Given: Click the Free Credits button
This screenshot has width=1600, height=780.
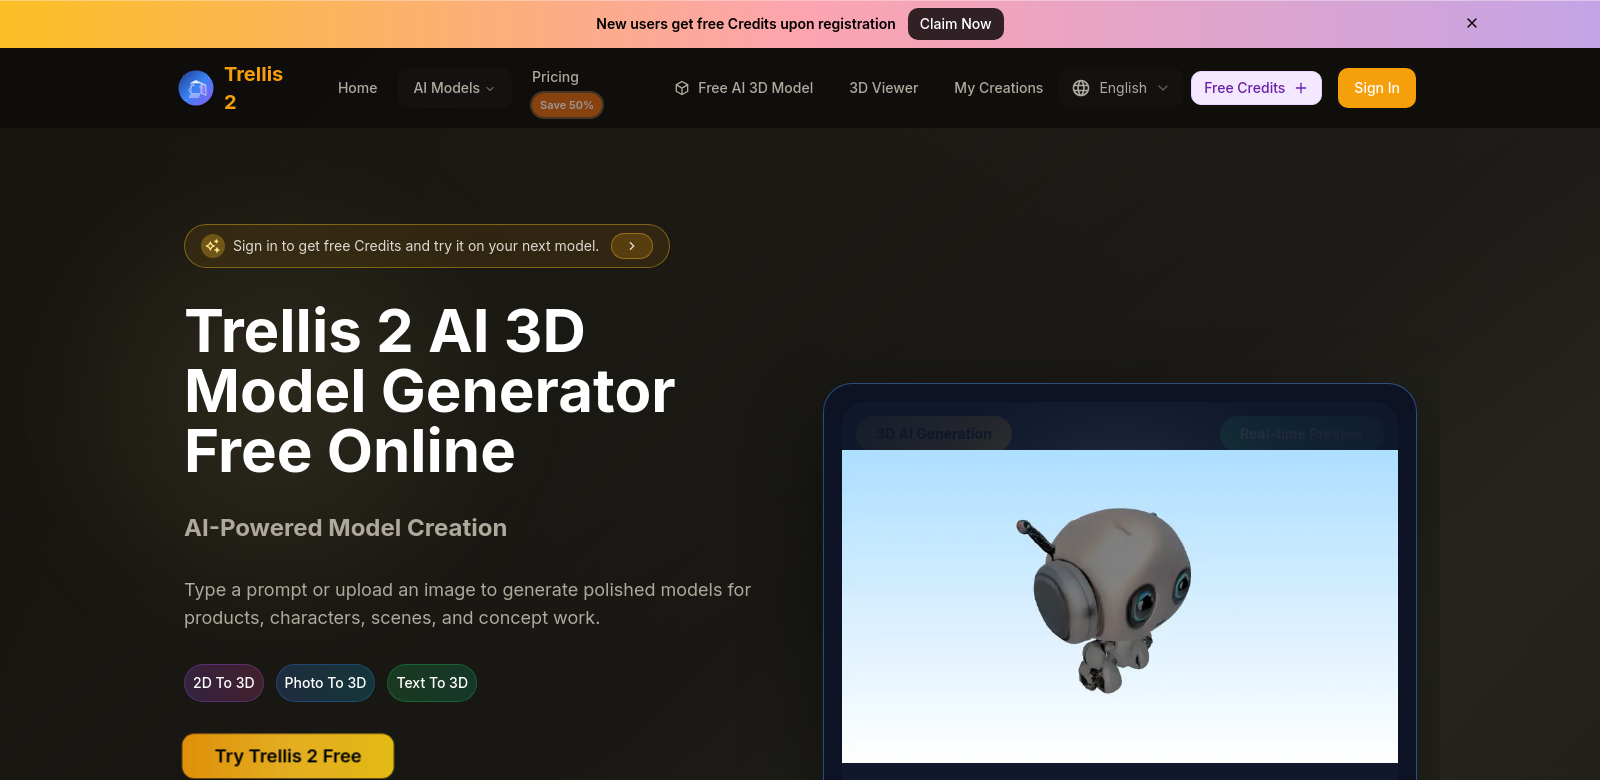Looking at the screenshot, I should pyautogui.click(x=1256, y=88).
